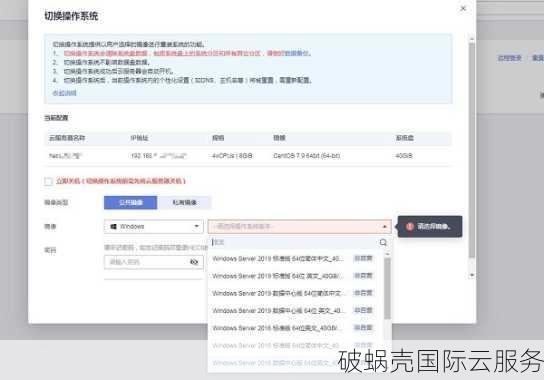Image resolution: width=544 pixels, height=380 pixels.
Task: Click the 192.168 IP address cell
Action: (159, 156)
